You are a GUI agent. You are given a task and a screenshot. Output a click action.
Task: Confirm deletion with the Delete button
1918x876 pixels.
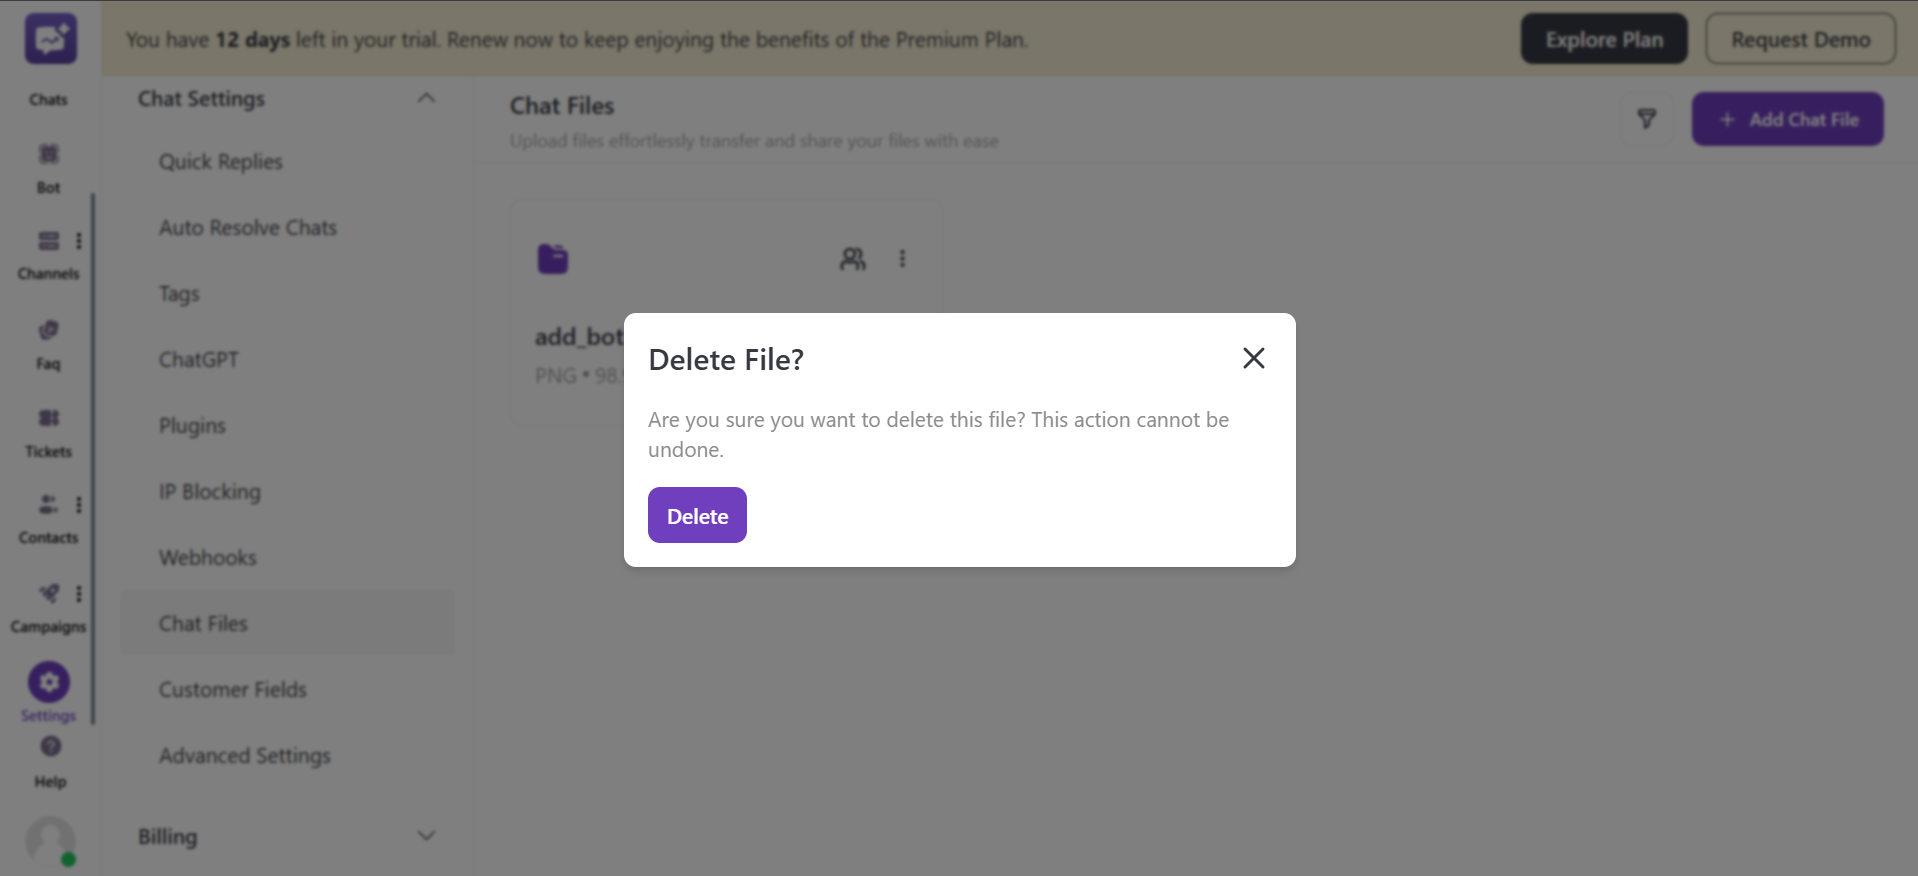point(697,515)
